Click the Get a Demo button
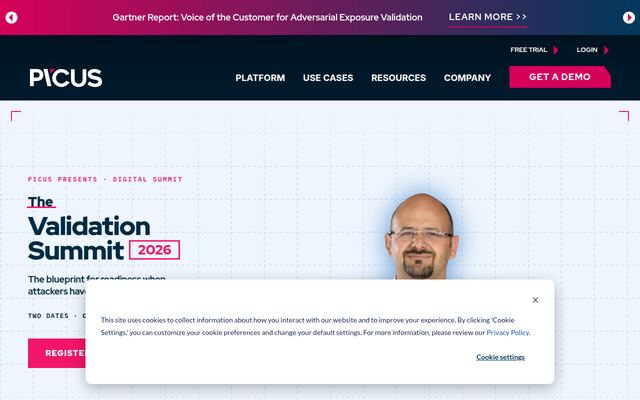Viewport: 640px width, 400px height. (560, 77)
